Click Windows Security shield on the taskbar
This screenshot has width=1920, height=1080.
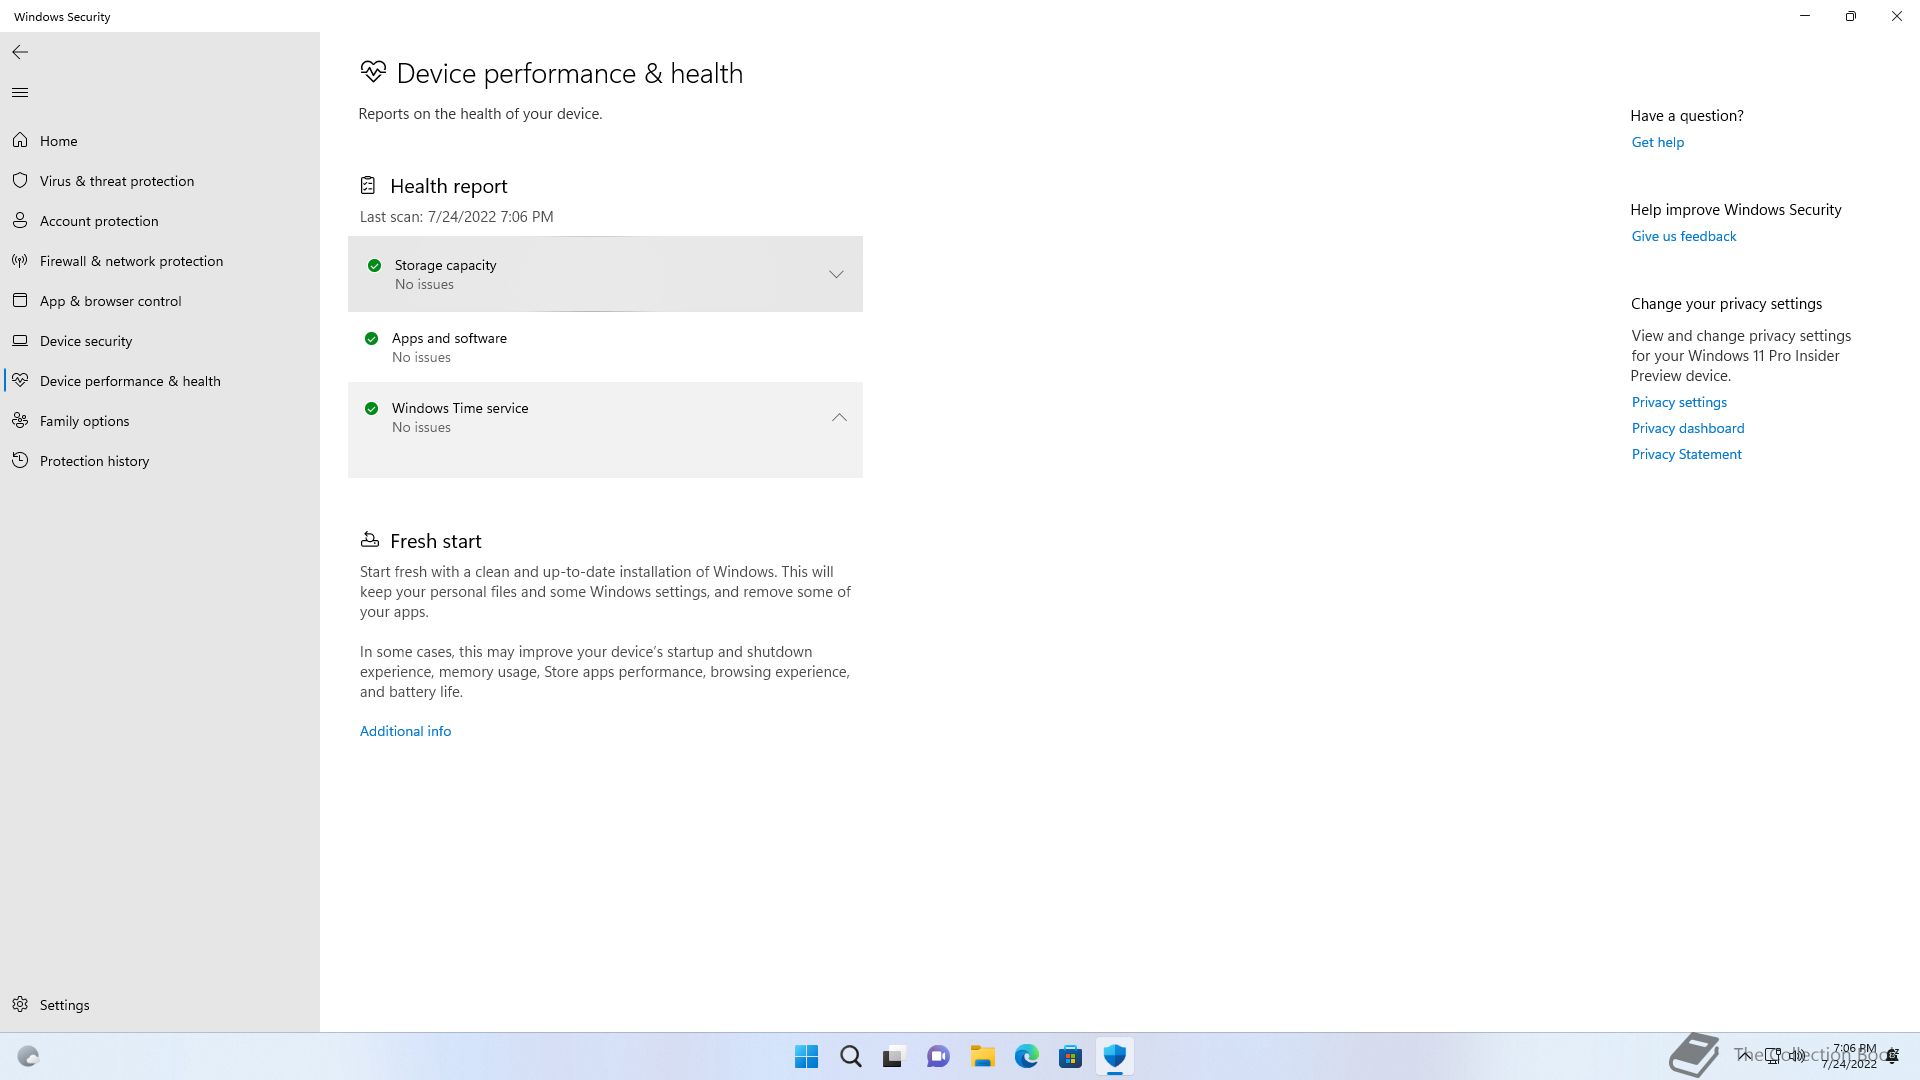coord(1115,1057)
